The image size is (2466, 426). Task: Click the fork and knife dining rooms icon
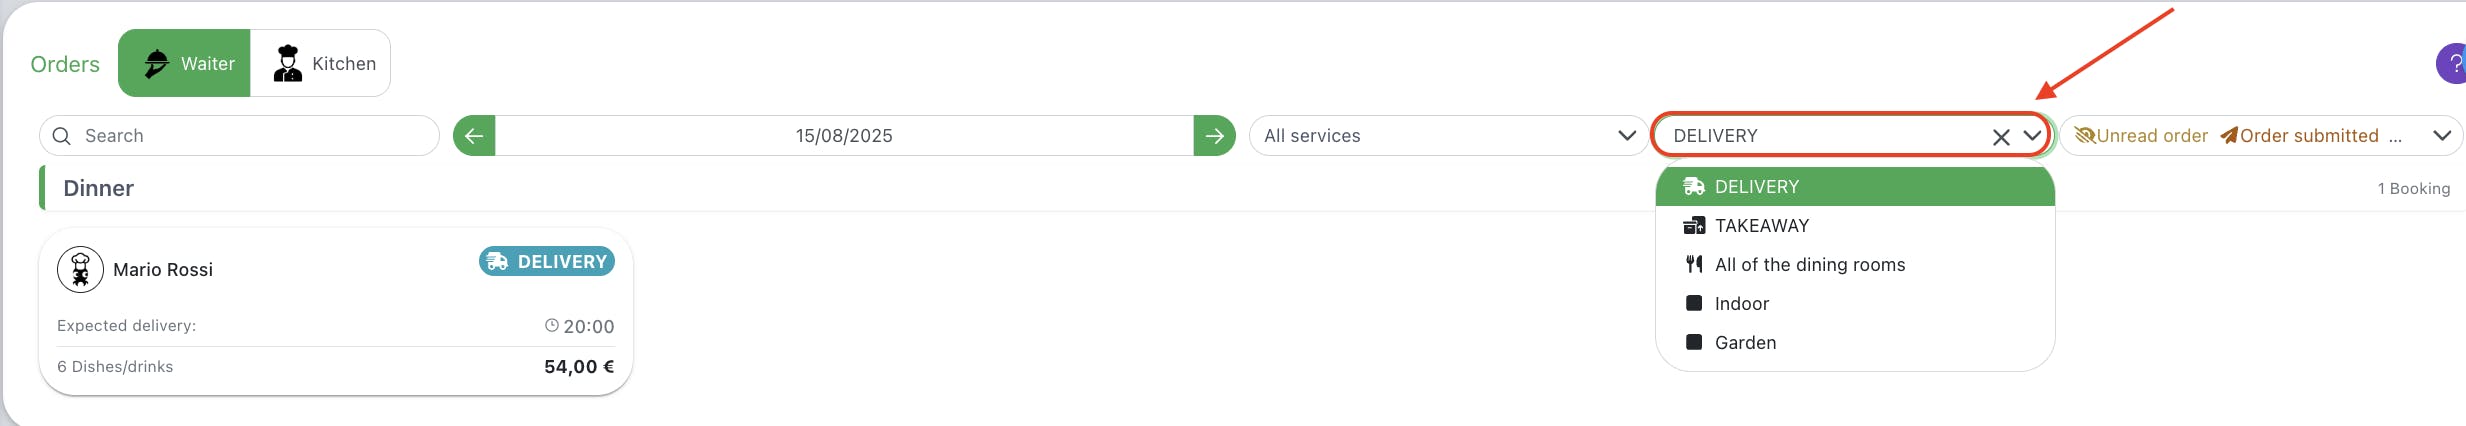[x=1693, y=264]
